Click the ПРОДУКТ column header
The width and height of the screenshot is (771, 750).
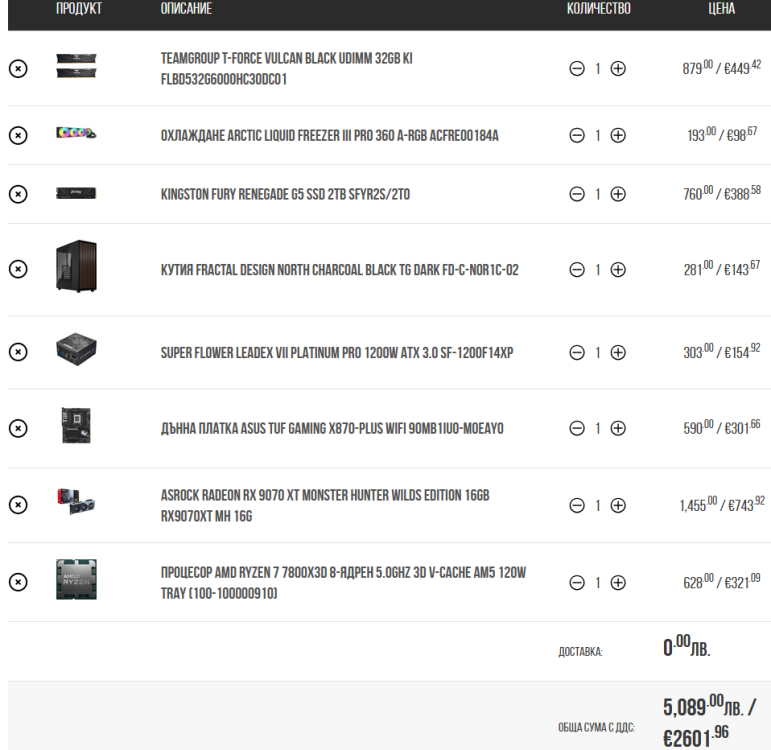[x=79, y=8]
